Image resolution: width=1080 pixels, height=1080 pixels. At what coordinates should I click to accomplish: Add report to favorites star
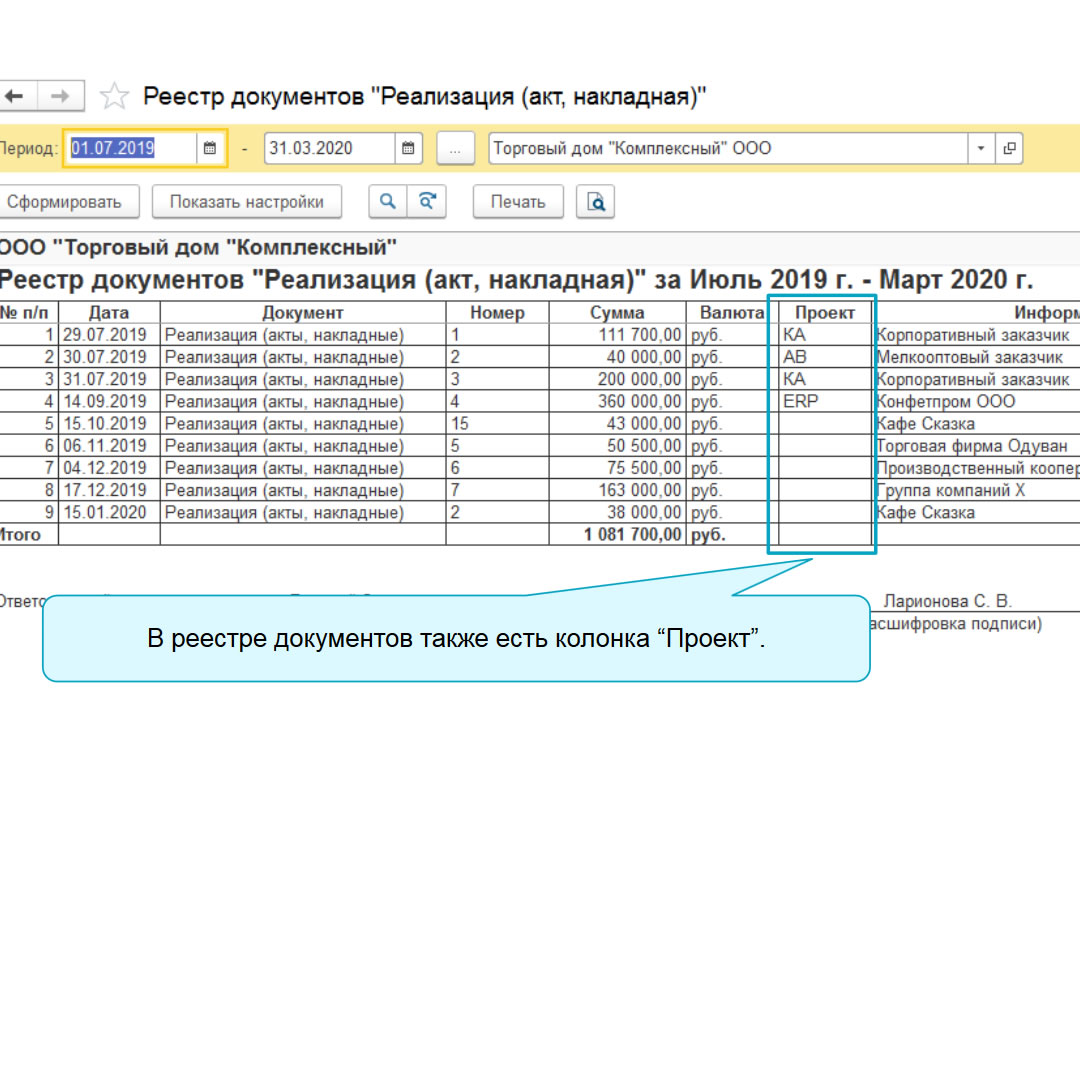click(114, 96)
